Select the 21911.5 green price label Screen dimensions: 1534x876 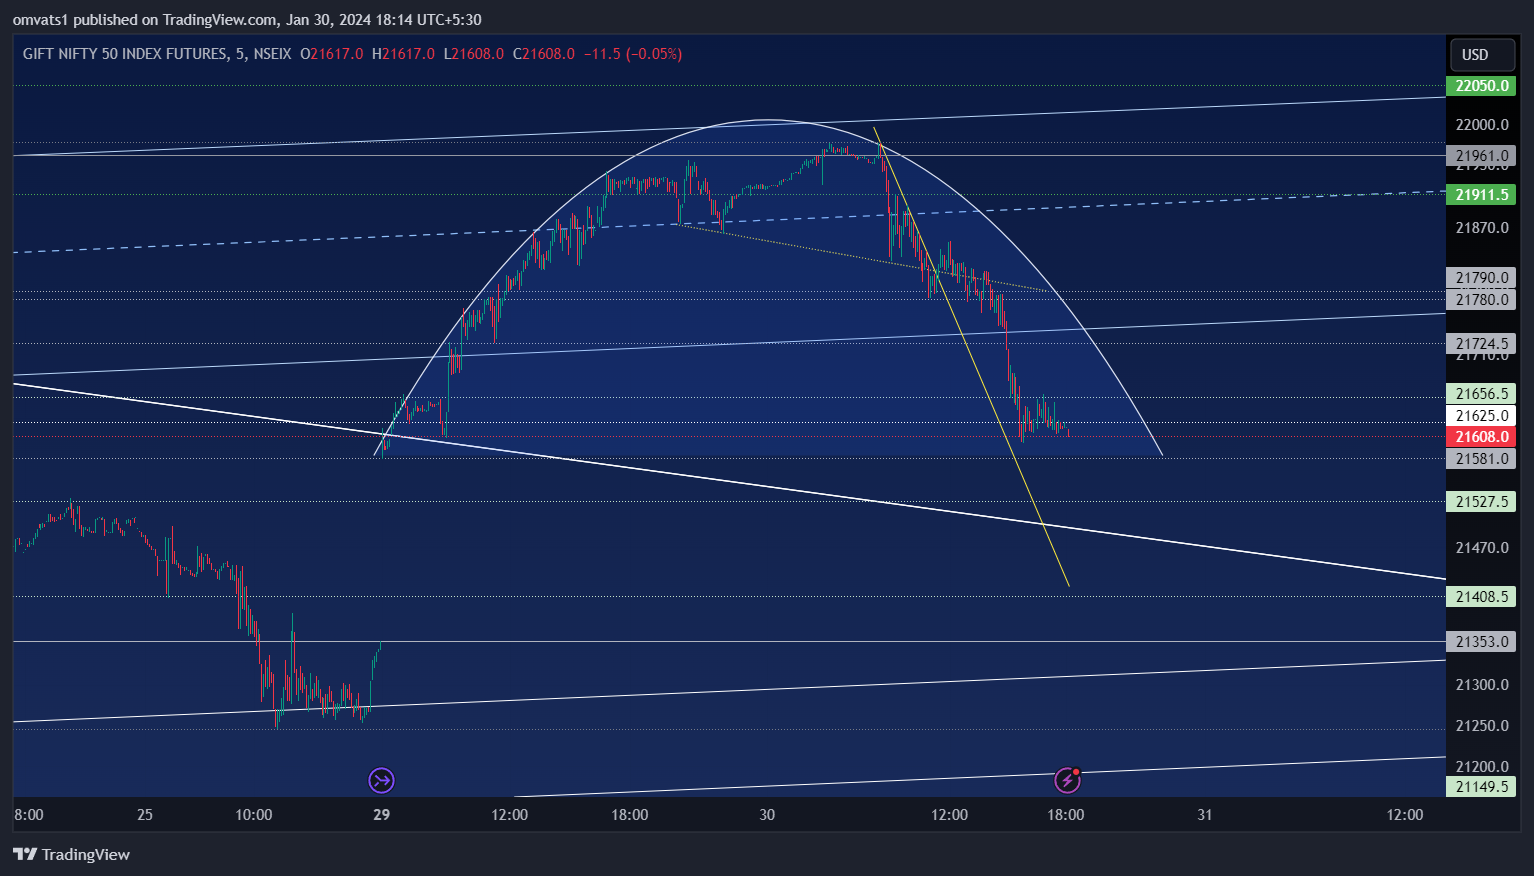[x=1481, y=195]
